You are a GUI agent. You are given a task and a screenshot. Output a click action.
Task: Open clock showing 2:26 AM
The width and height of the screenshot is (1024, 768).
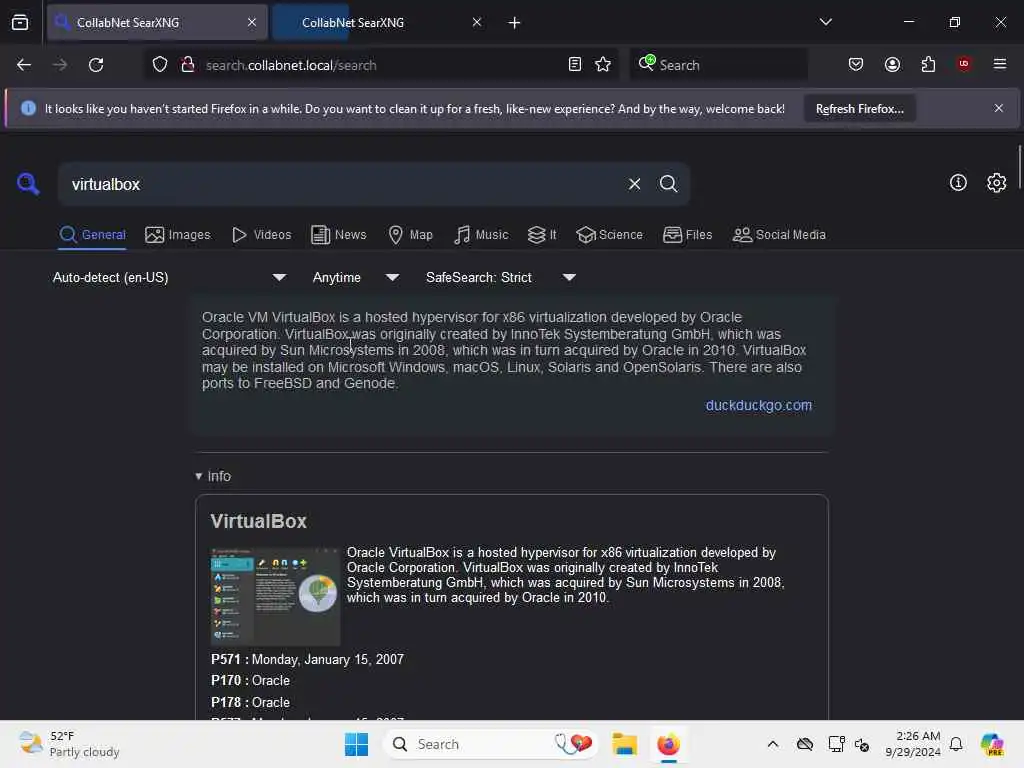click(913, 744)
